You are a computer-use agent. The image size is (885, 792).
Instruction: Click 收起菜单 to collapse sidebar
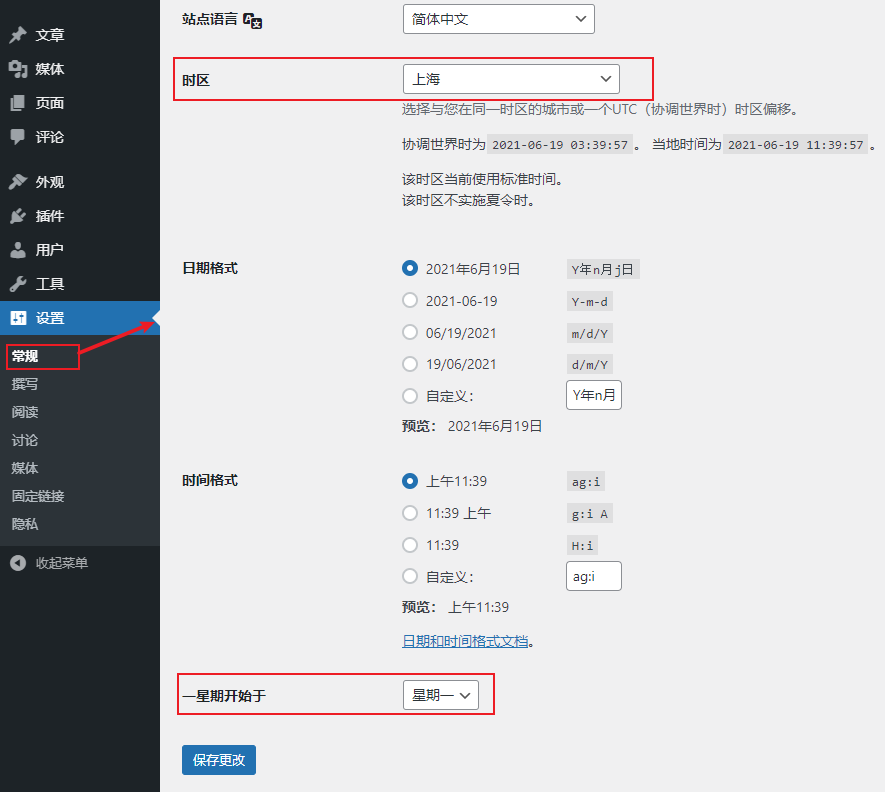click(x=62, y=563)
